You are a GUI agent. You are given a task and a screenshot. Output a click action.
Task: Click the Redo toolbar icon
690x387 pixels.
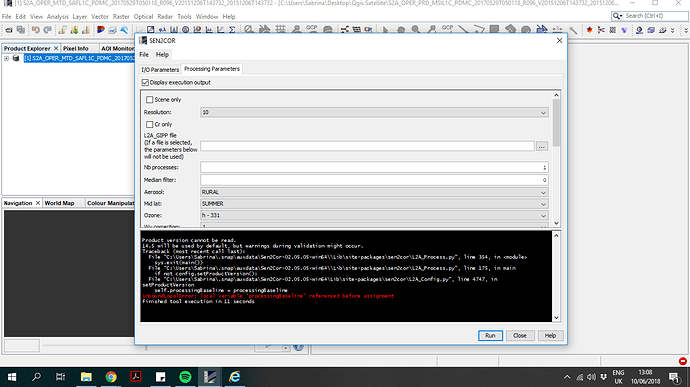click(x=48, y=30)
